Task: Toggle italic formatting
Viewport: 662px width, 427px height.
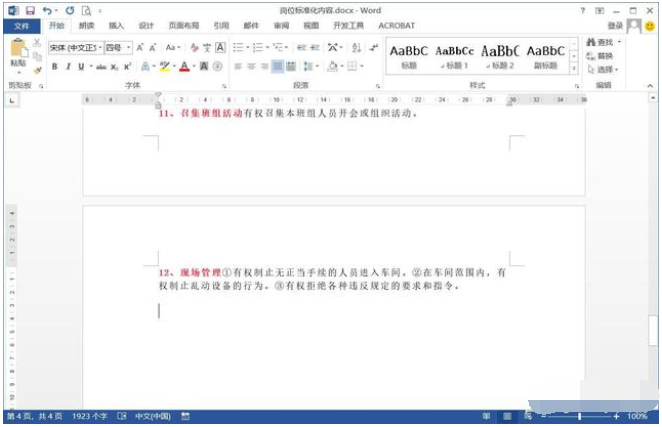Action: click(x=68, y=67)
